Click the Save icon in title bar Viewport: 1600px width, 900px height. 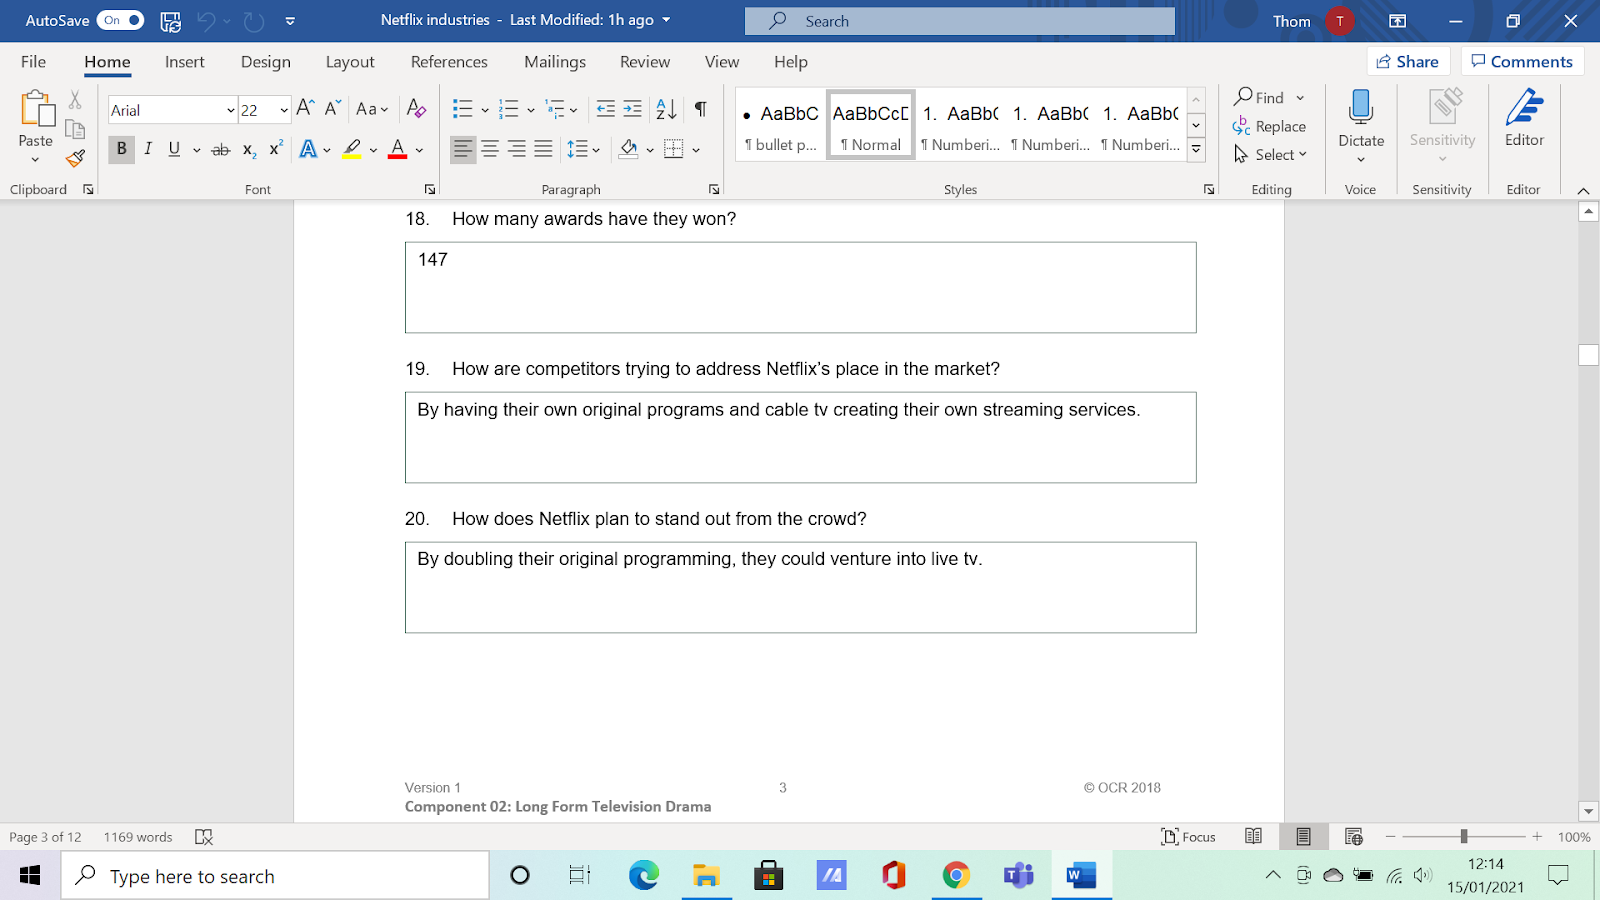tap(171, 21)
